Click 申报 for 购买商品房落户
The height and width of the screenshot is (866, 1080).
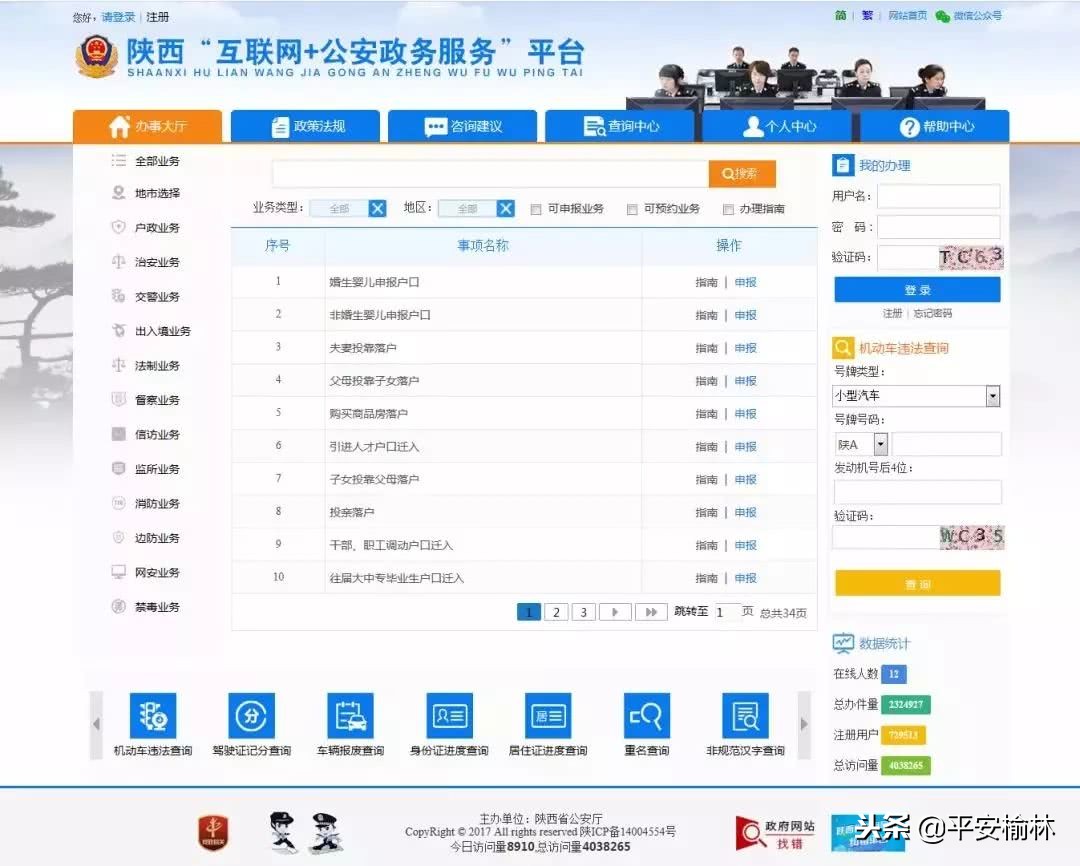pos(745,413)
